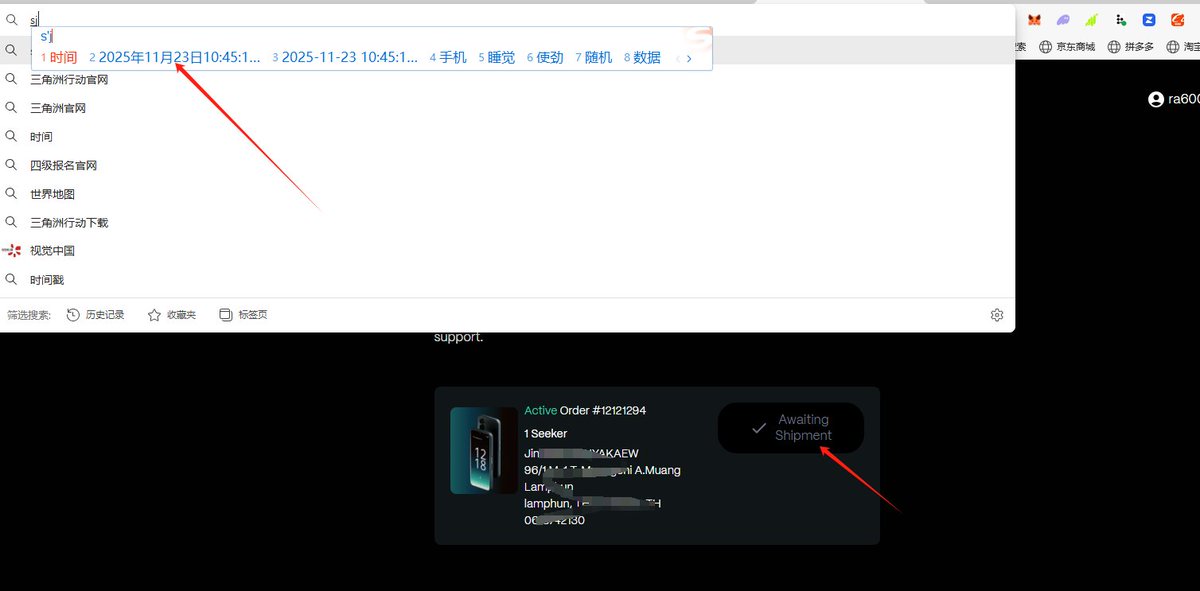Open the purple ghost wallet extension
1200x591 pixels.
pyautogui.click(x=1064, y=19)
